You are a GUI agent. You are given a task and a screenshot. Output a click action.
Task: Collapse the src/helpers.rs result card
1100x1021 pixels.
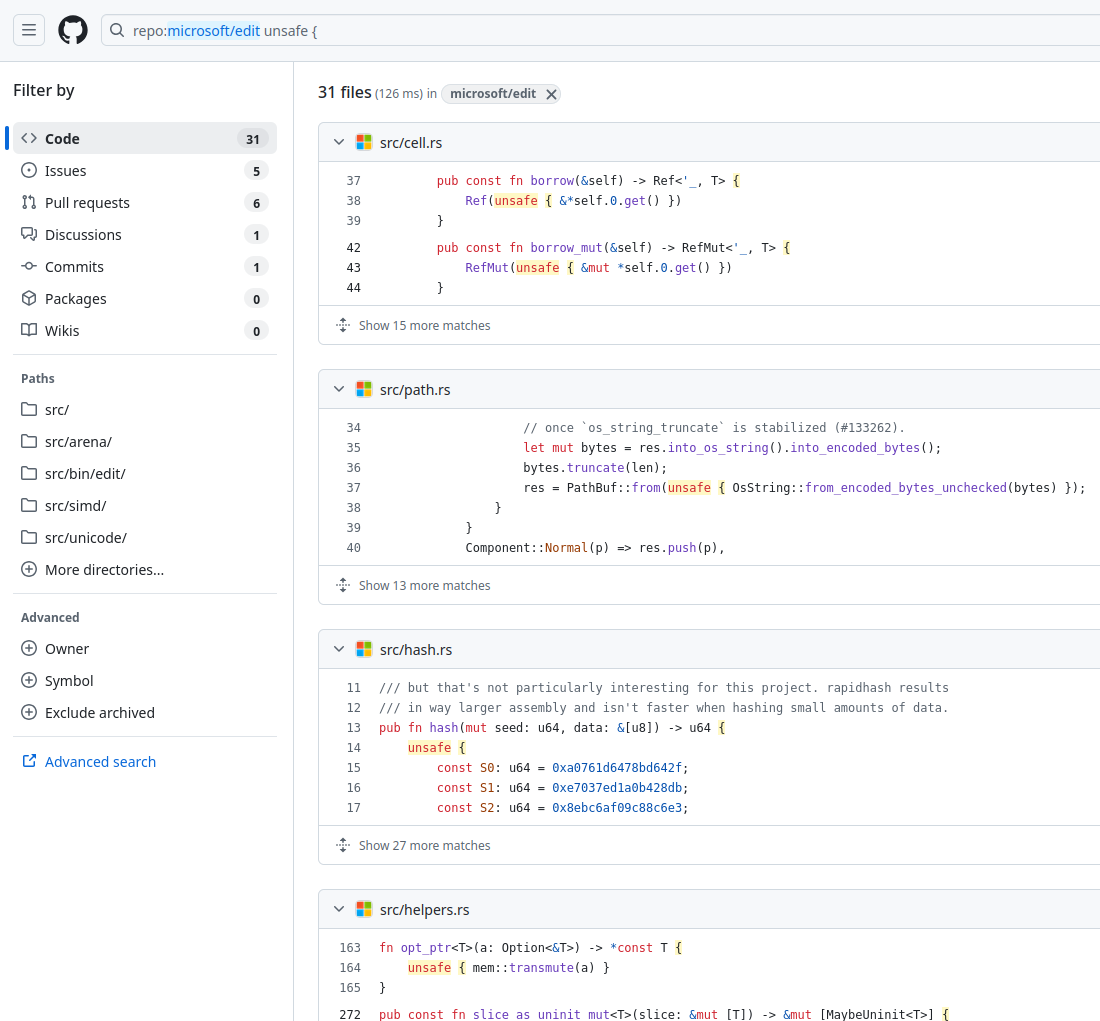point(339,909)
